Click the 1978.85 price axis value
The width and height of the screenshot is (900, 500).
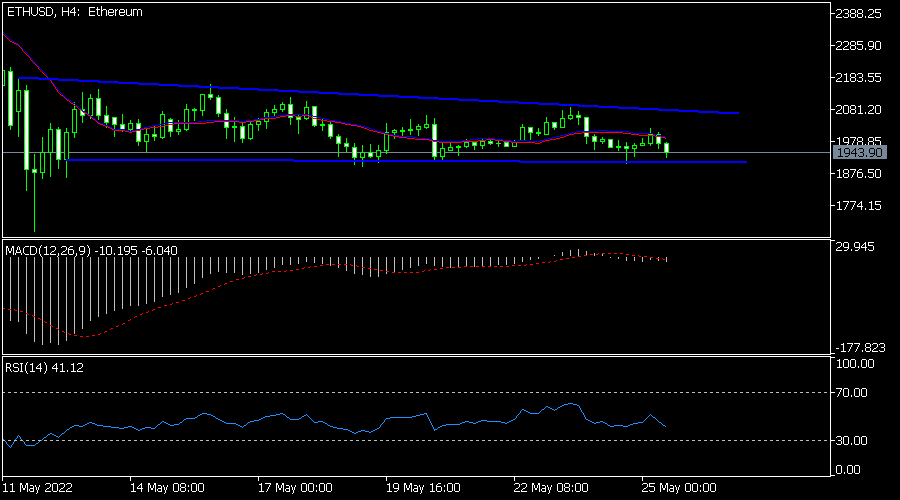[x=858, y=141]
